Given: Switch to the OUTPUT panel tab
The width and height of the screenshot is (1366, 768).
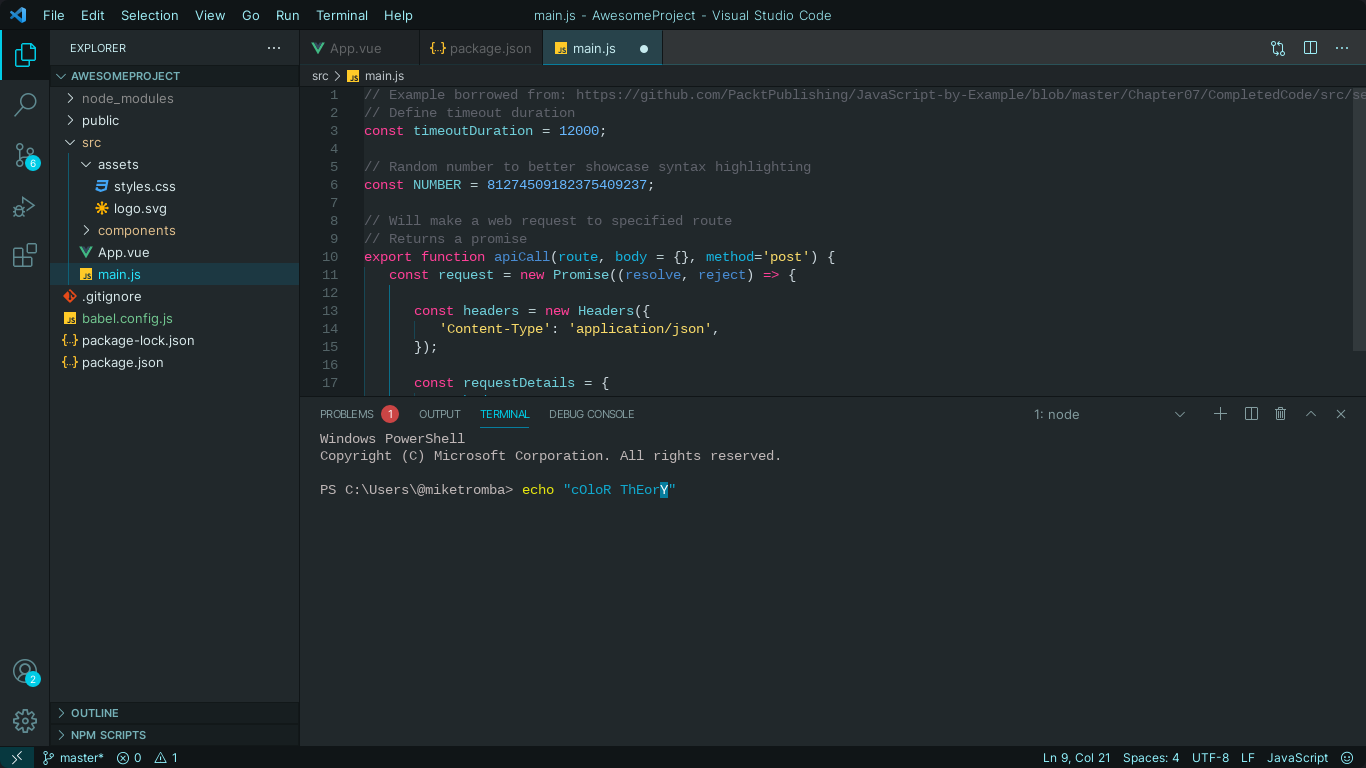Looking at the screenshot, I should [440, 414].
